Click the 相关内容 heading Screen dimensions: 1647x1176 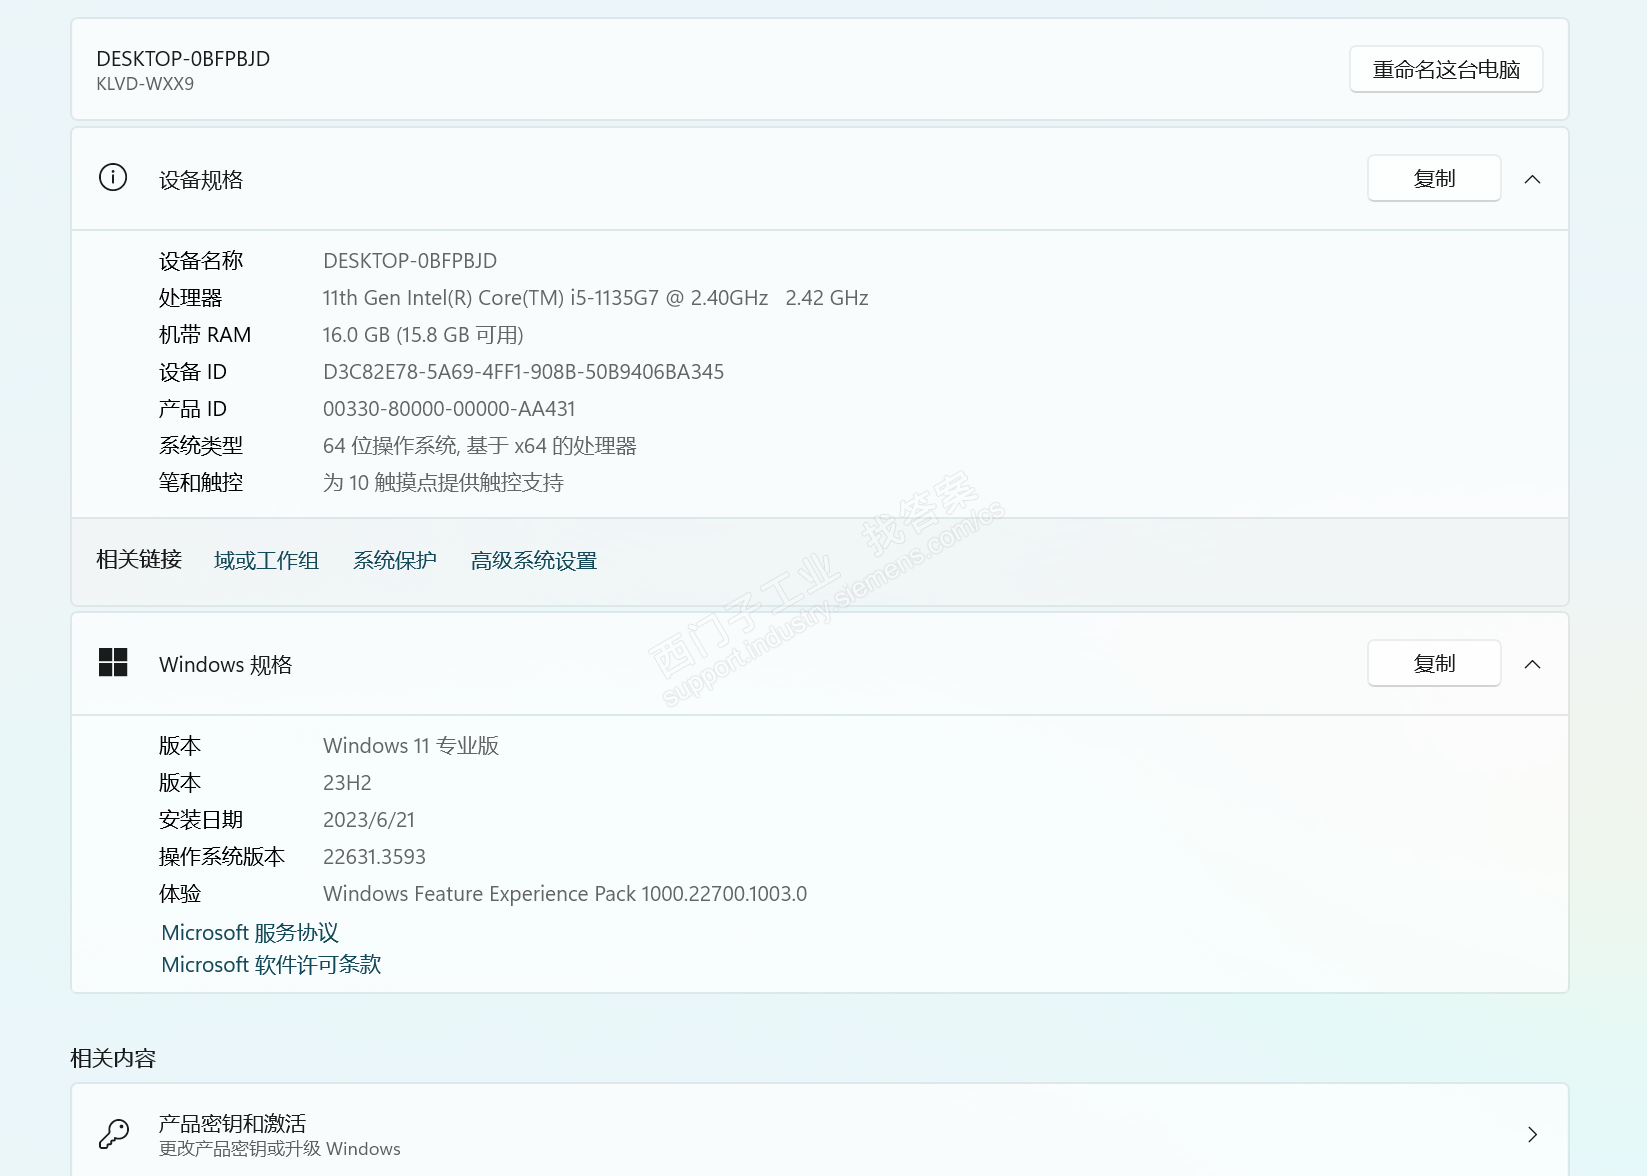(x=113, y=1058)
